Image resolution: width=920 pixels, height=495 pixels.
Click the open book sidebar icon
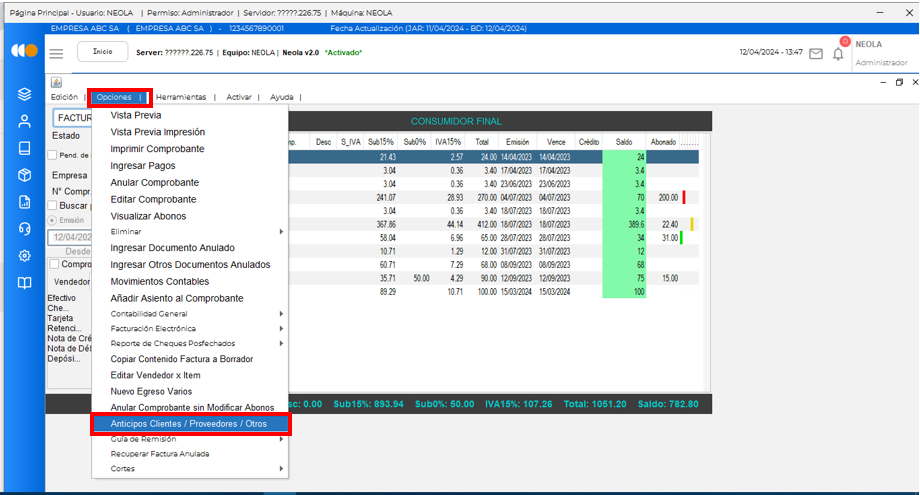point(24,282)
